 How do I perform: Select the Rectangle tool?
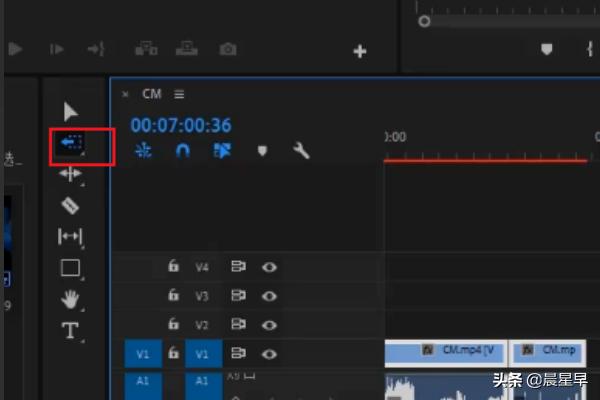coord(70,267)
